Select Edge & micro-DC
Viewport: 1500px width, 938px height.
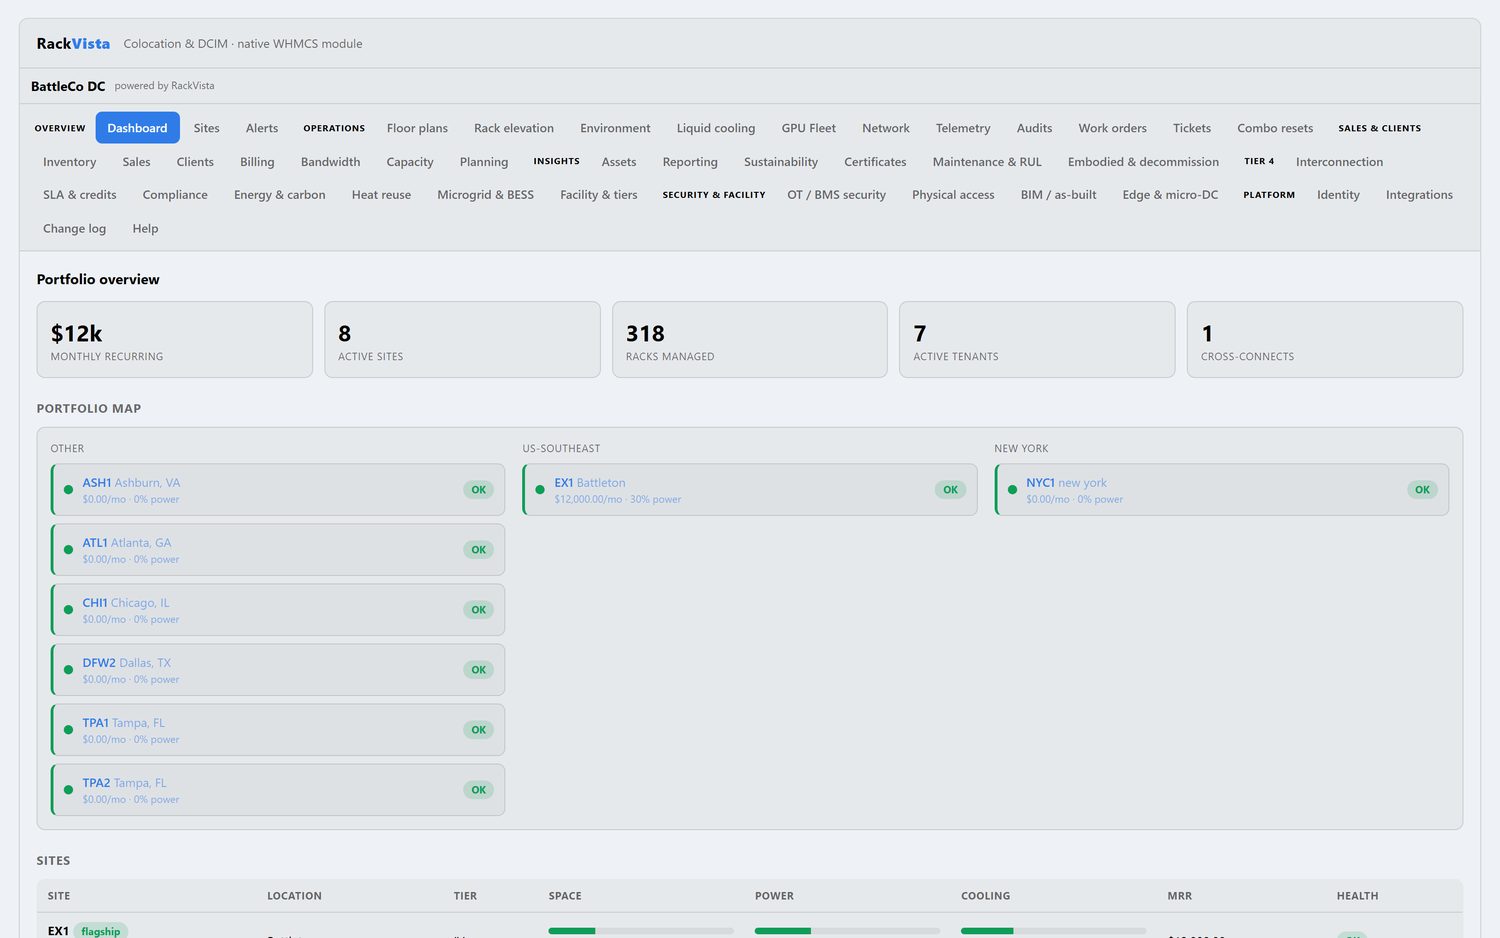click(x=1170, y=195)
